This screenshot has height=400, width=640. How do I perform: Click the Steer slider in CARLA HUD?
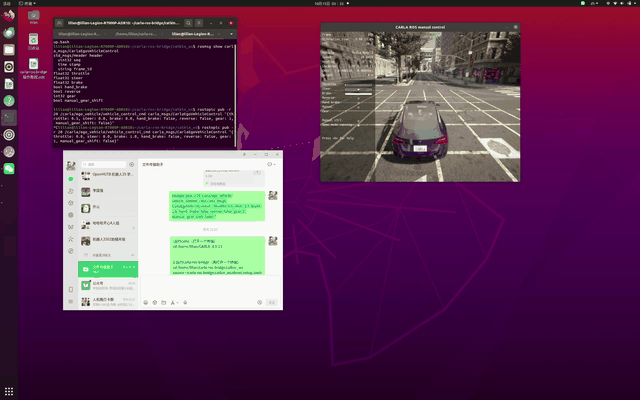coord(358,89)
